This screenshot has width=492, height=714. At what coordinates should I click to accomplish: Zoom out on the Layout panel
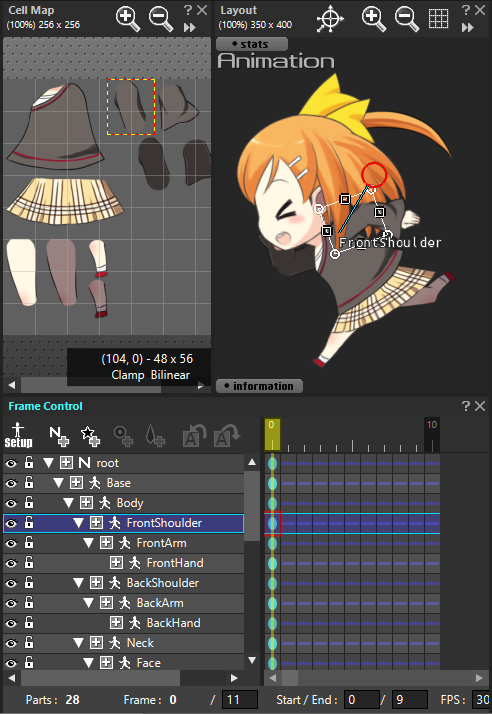[x=406, y=19]
